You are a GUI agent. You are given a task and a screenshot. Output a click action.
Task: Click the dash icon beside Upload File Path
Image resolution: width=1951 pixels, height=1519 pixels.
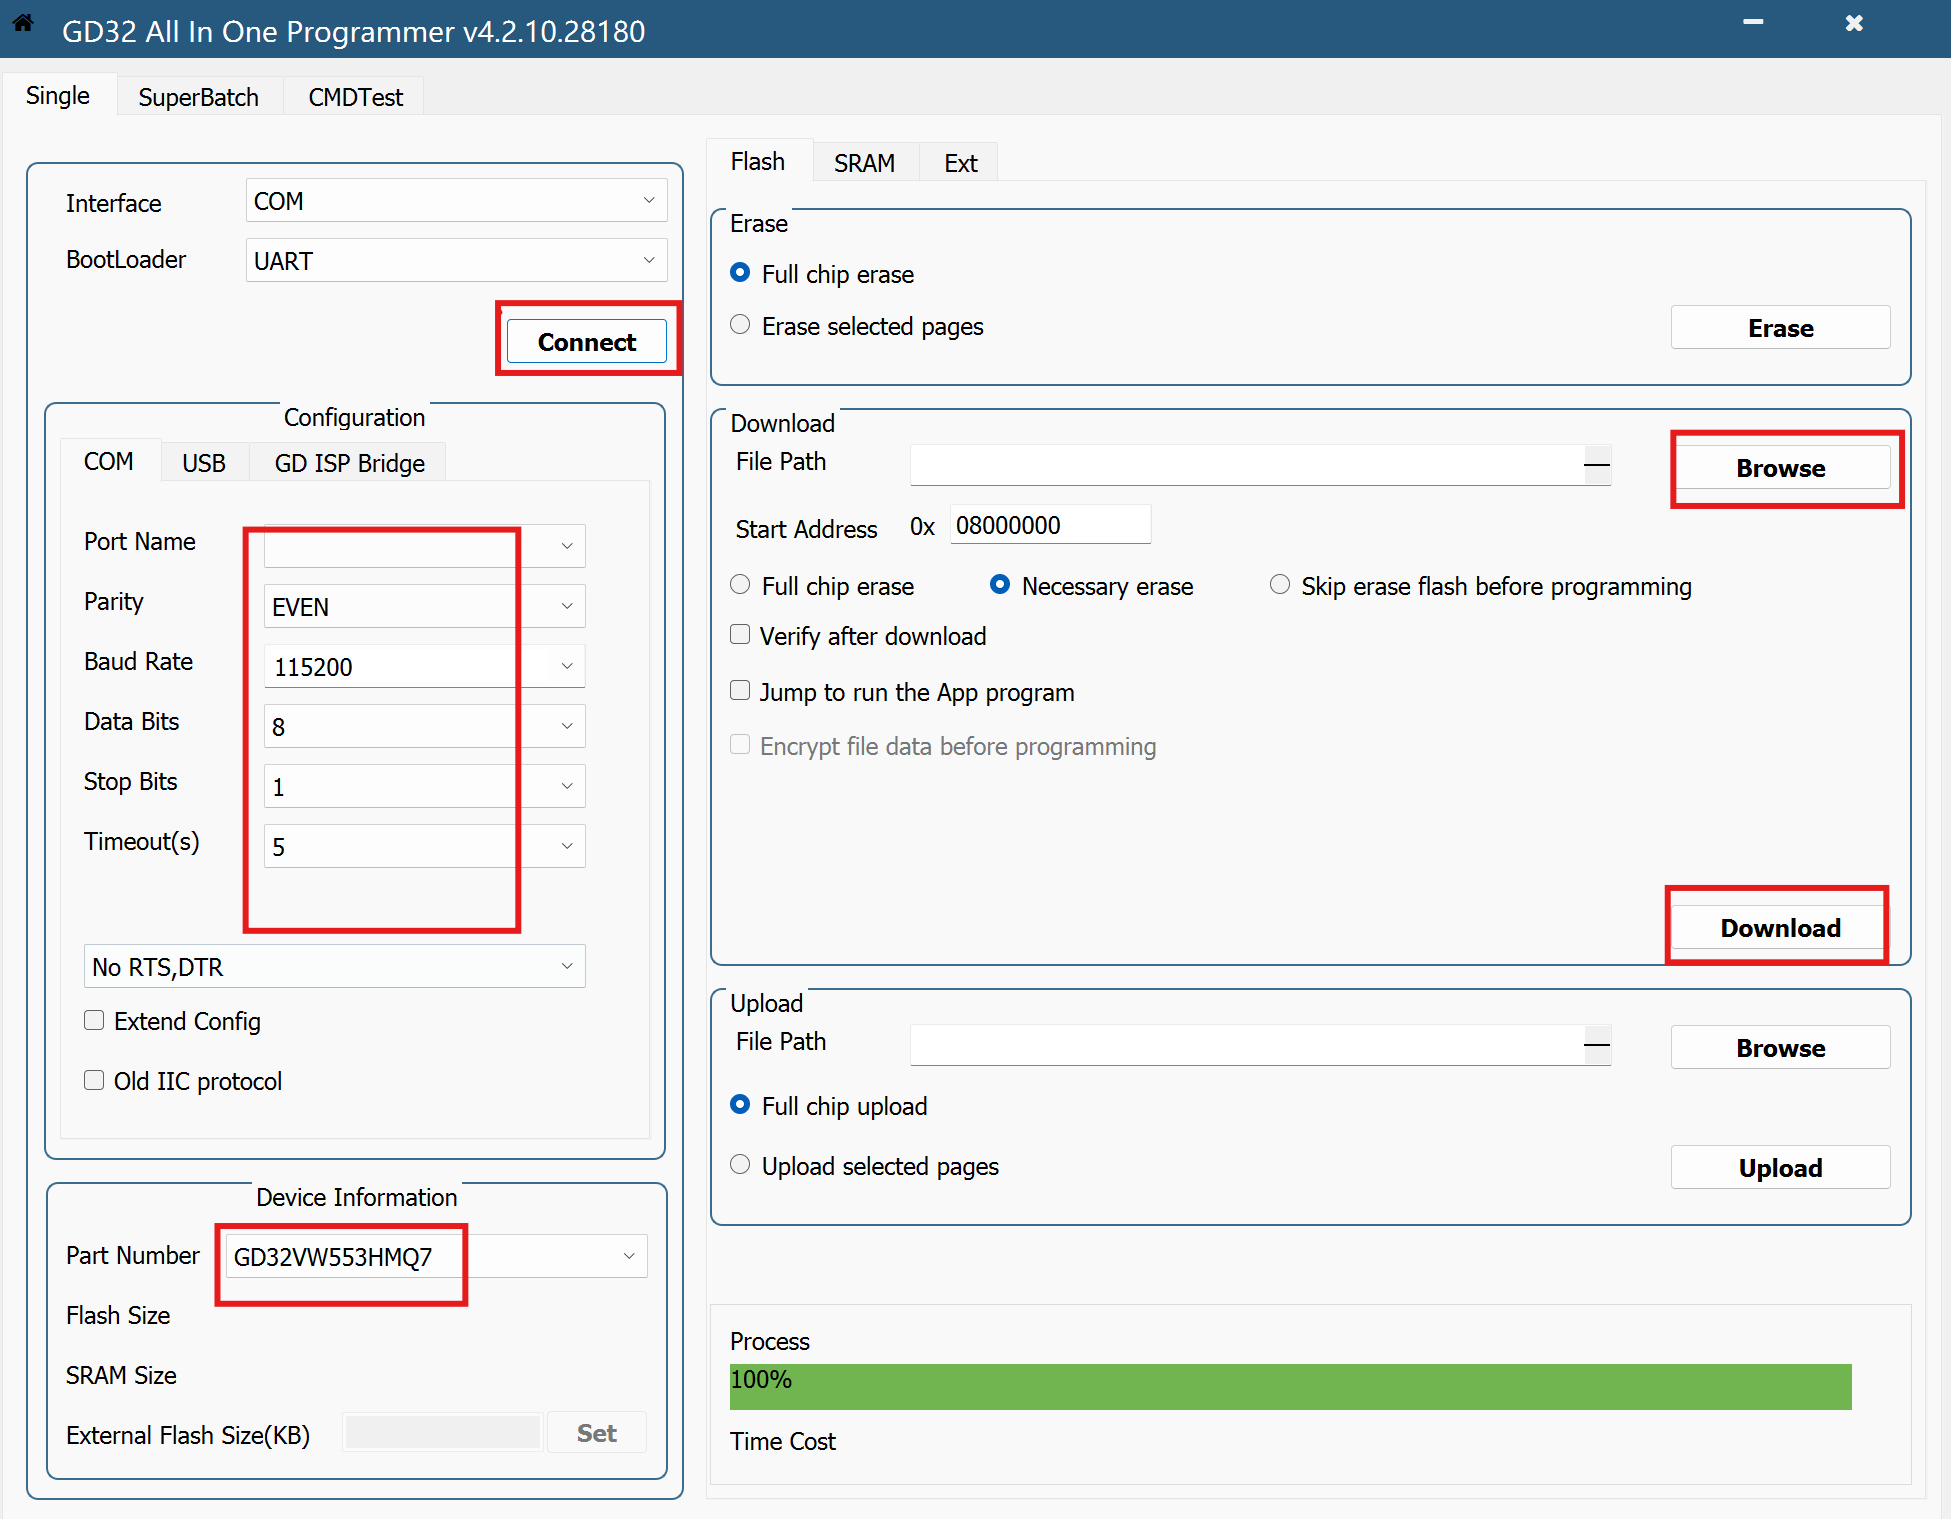tap(1597, 1045)
